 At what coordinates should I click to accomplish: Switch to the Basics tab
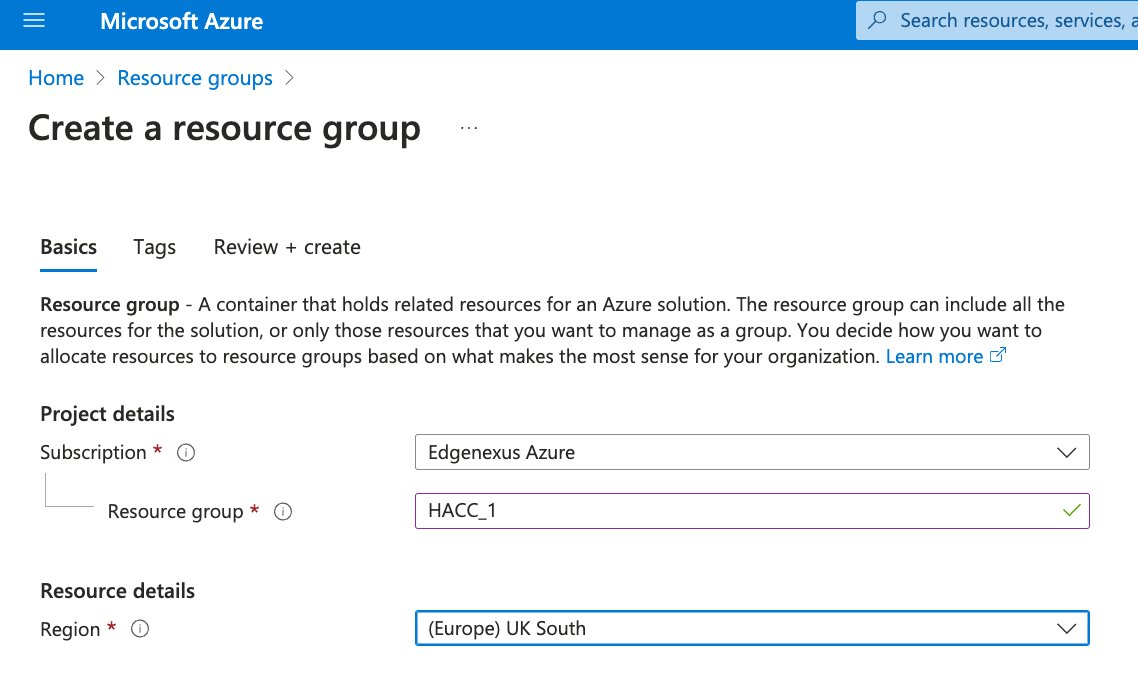click(x=68, y=247)
